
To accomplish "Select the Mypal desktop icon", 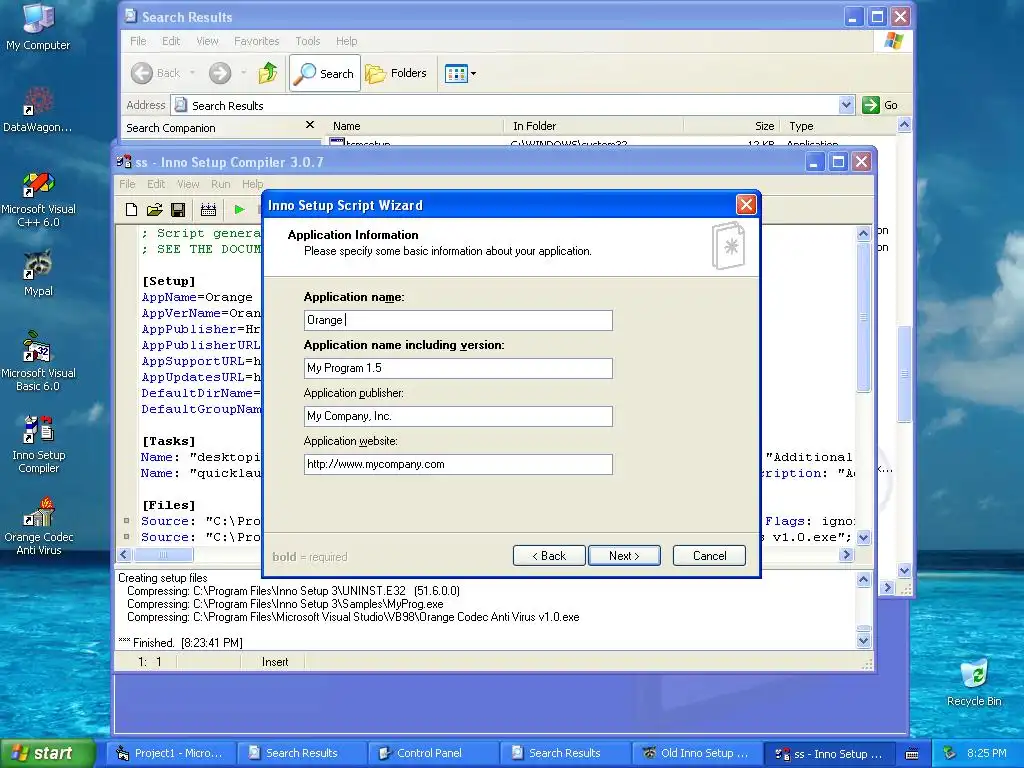I will pyautogui.click(x=38, y=273).
